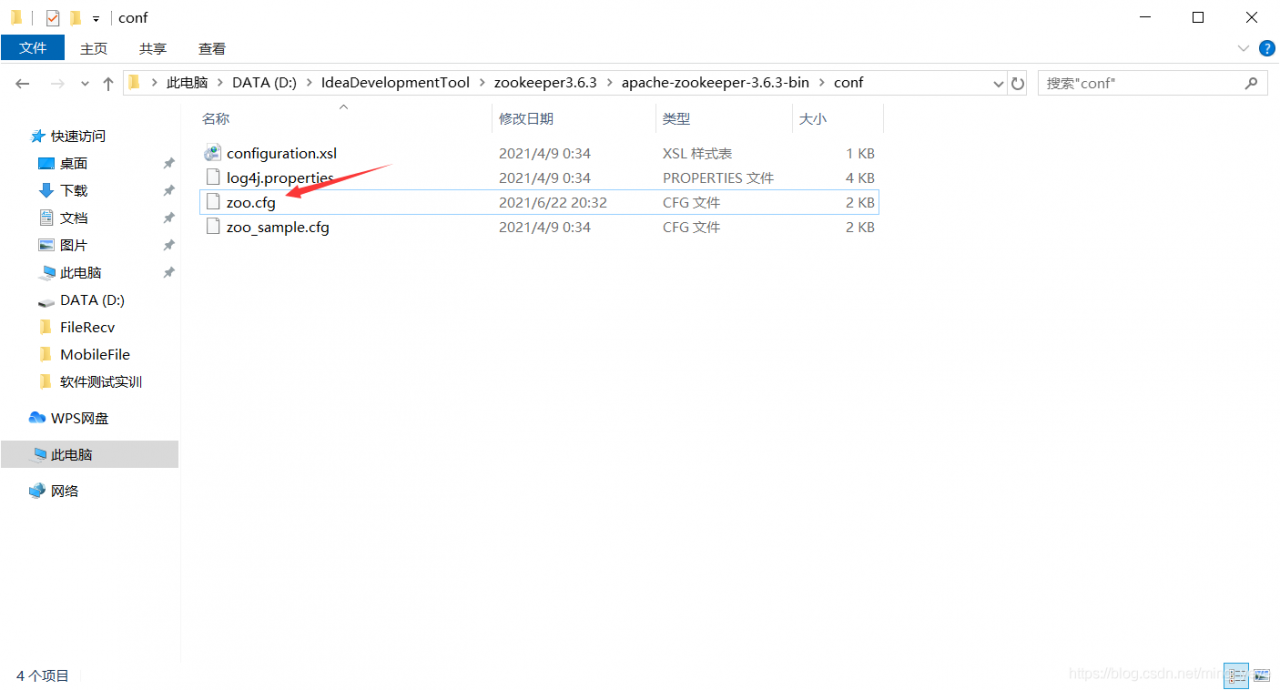The width and height of the screenshot is (1280, 690).
Task: Click the properties checkmark quick access icon
Action: (x=52, y=18)
